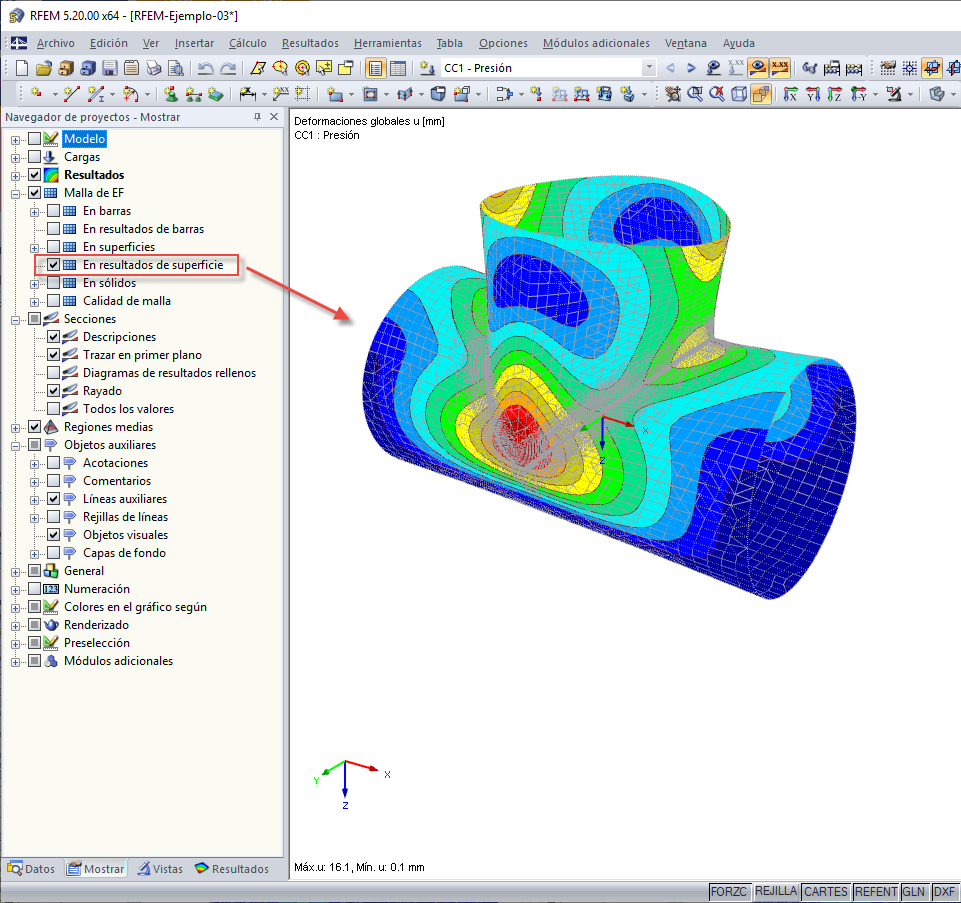Switch to the Datos navigator tab
This screenshot has height=903, width=961.
31,869
